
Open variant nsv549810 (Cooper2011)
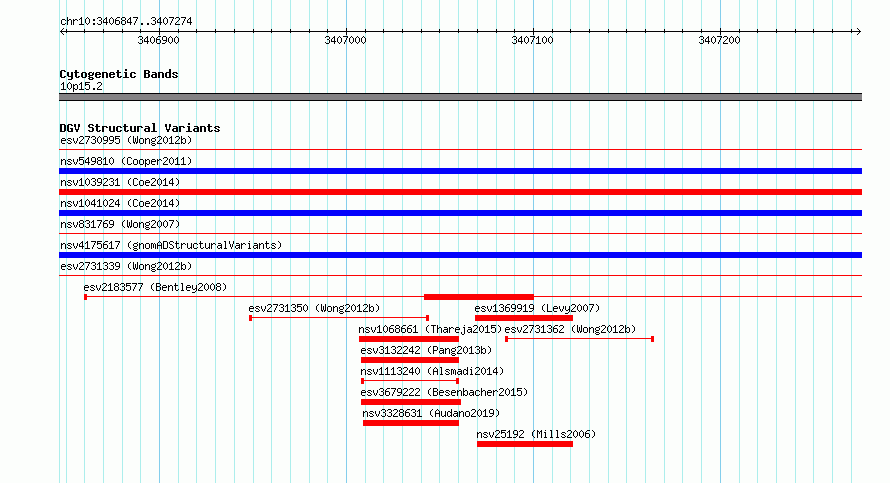click(x=126, y=161)
